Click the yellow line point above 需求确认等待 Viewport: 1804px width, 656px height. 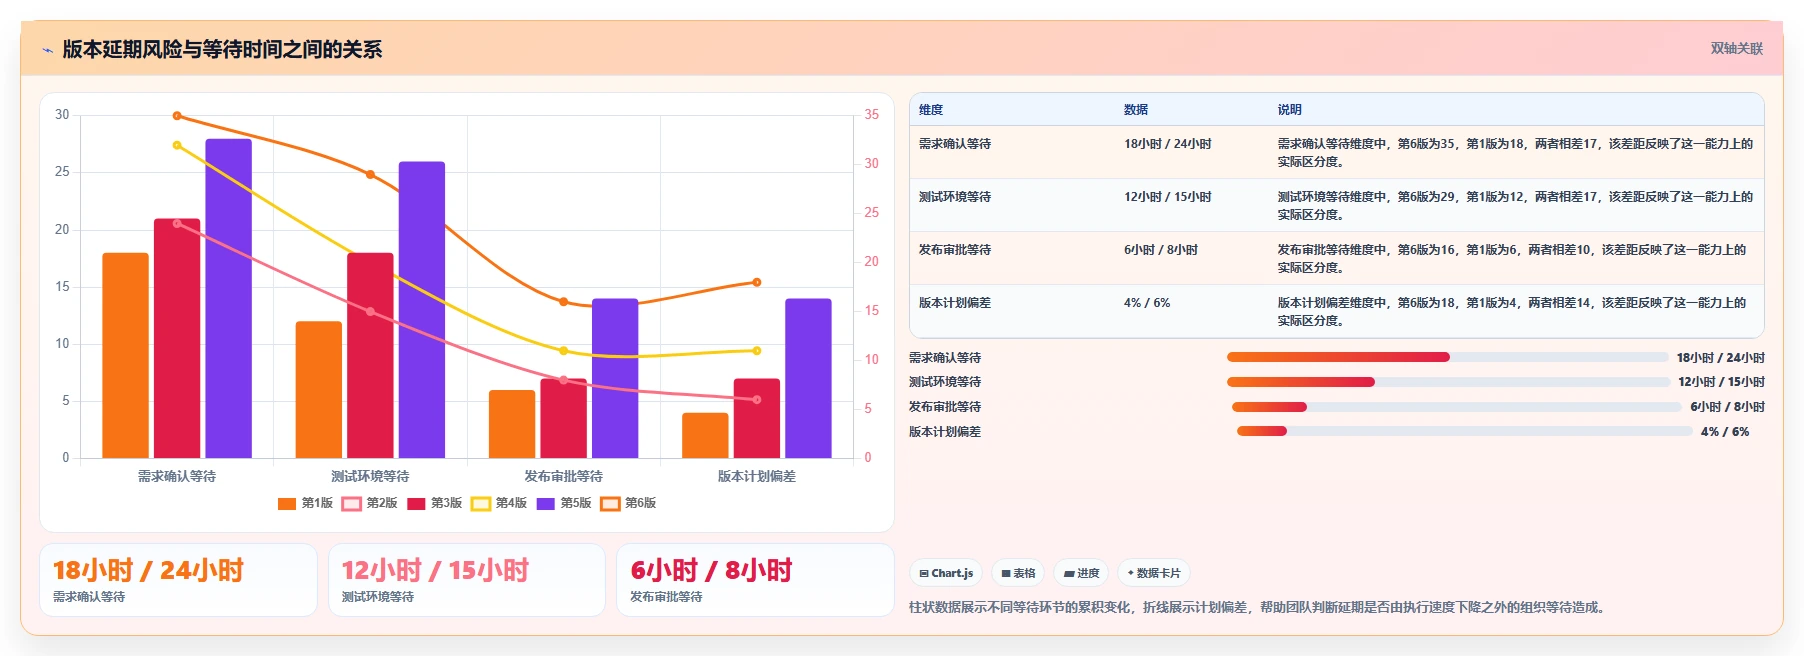coord(177,145)
